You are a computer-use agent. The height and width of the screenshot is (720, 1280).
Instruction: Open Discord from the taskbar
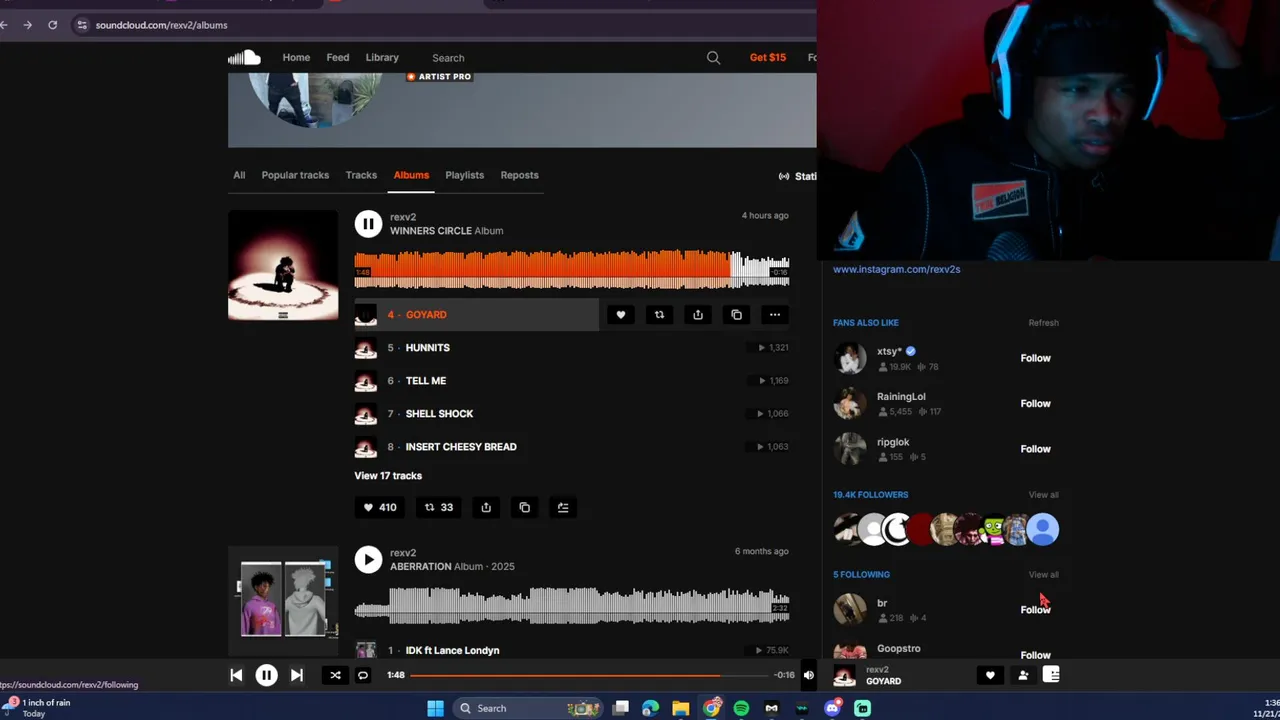click(832, 708)
